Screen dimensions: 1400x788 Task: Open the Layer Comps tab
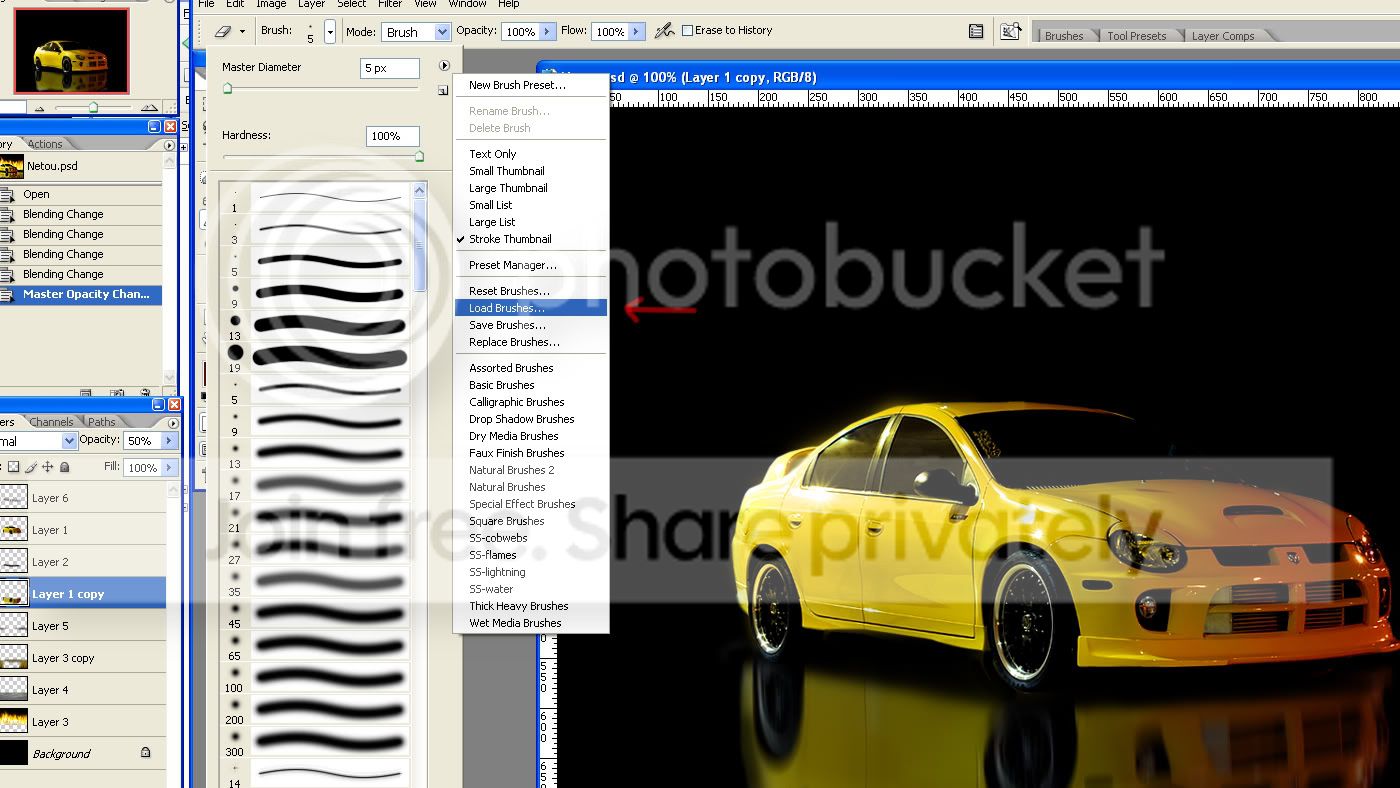point(1222,35)
